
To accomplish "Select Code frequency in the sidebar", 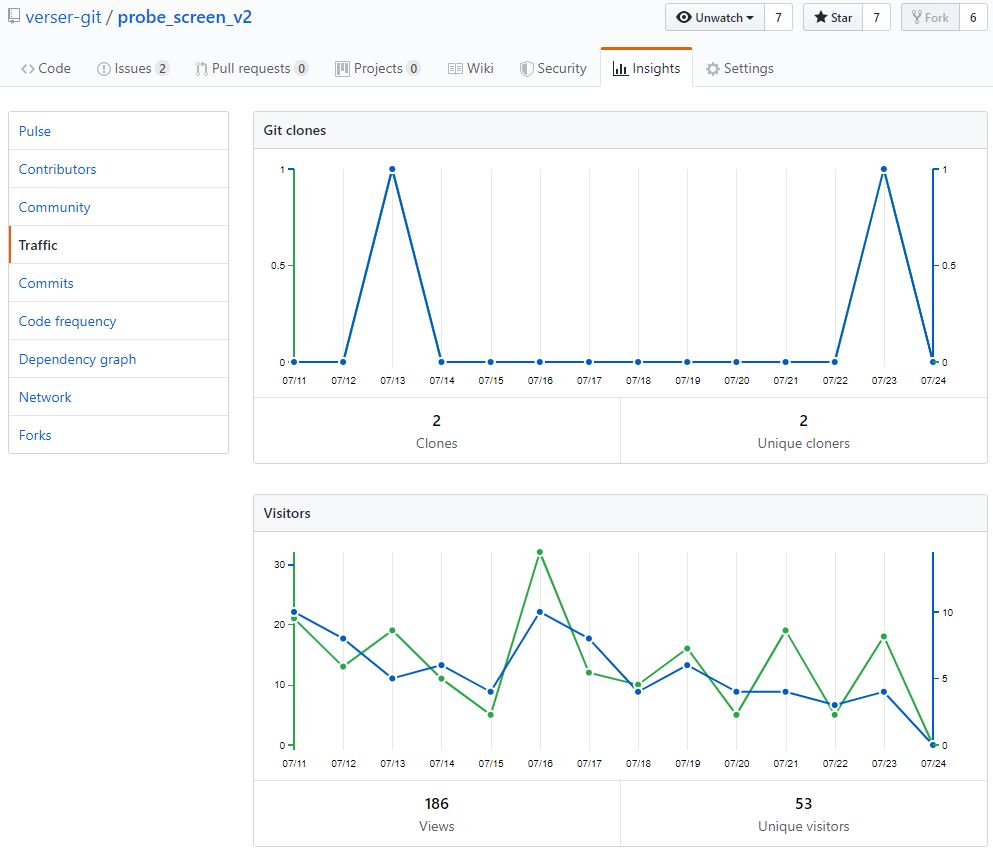I will click(67, 321).
